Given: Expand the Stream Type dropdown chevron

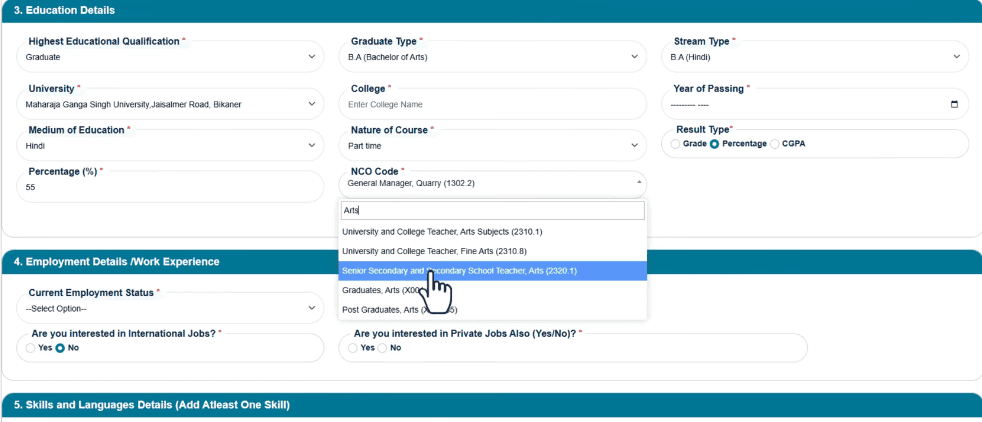Looking at the screenshot, I should (956, 57).
